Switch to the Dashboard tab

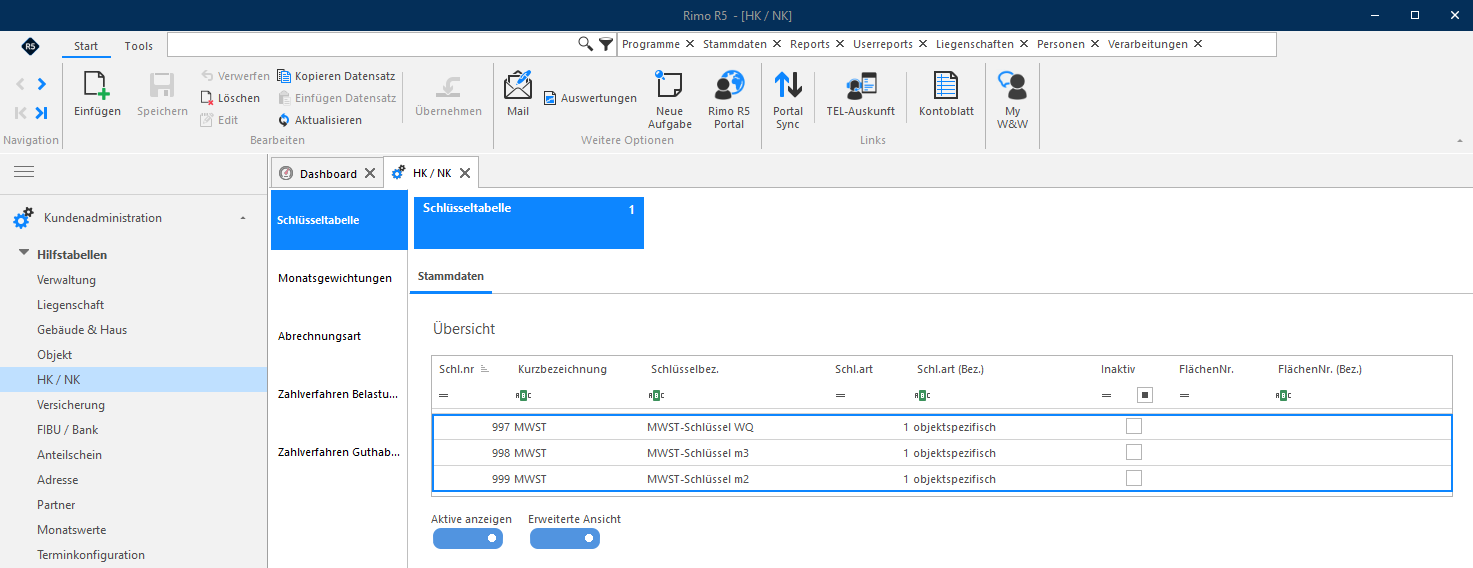point(327,173)
